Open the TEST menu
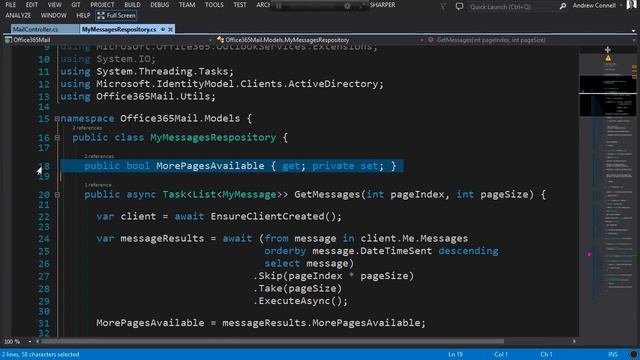 pos(240,5)
